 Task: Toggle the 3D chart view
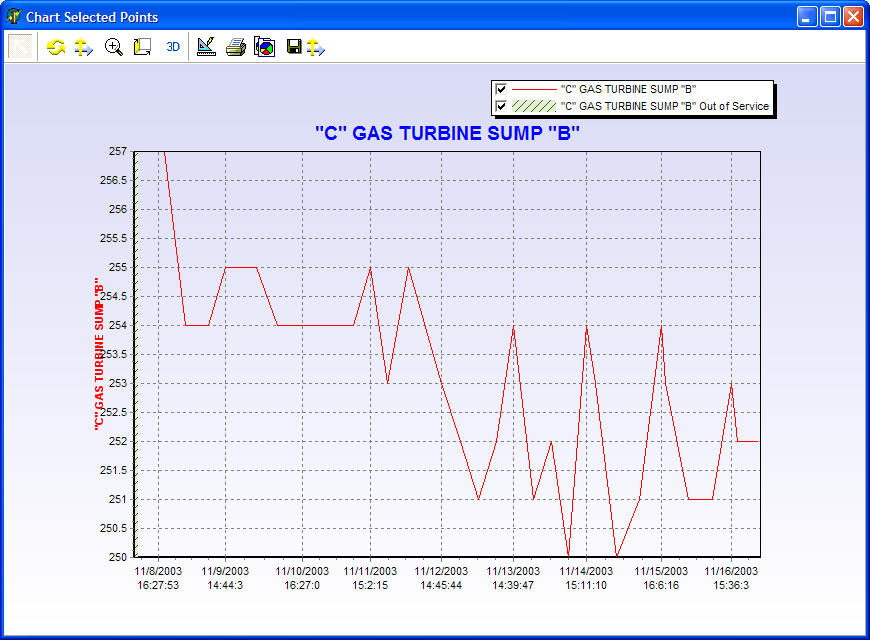(x=173, y=47)
